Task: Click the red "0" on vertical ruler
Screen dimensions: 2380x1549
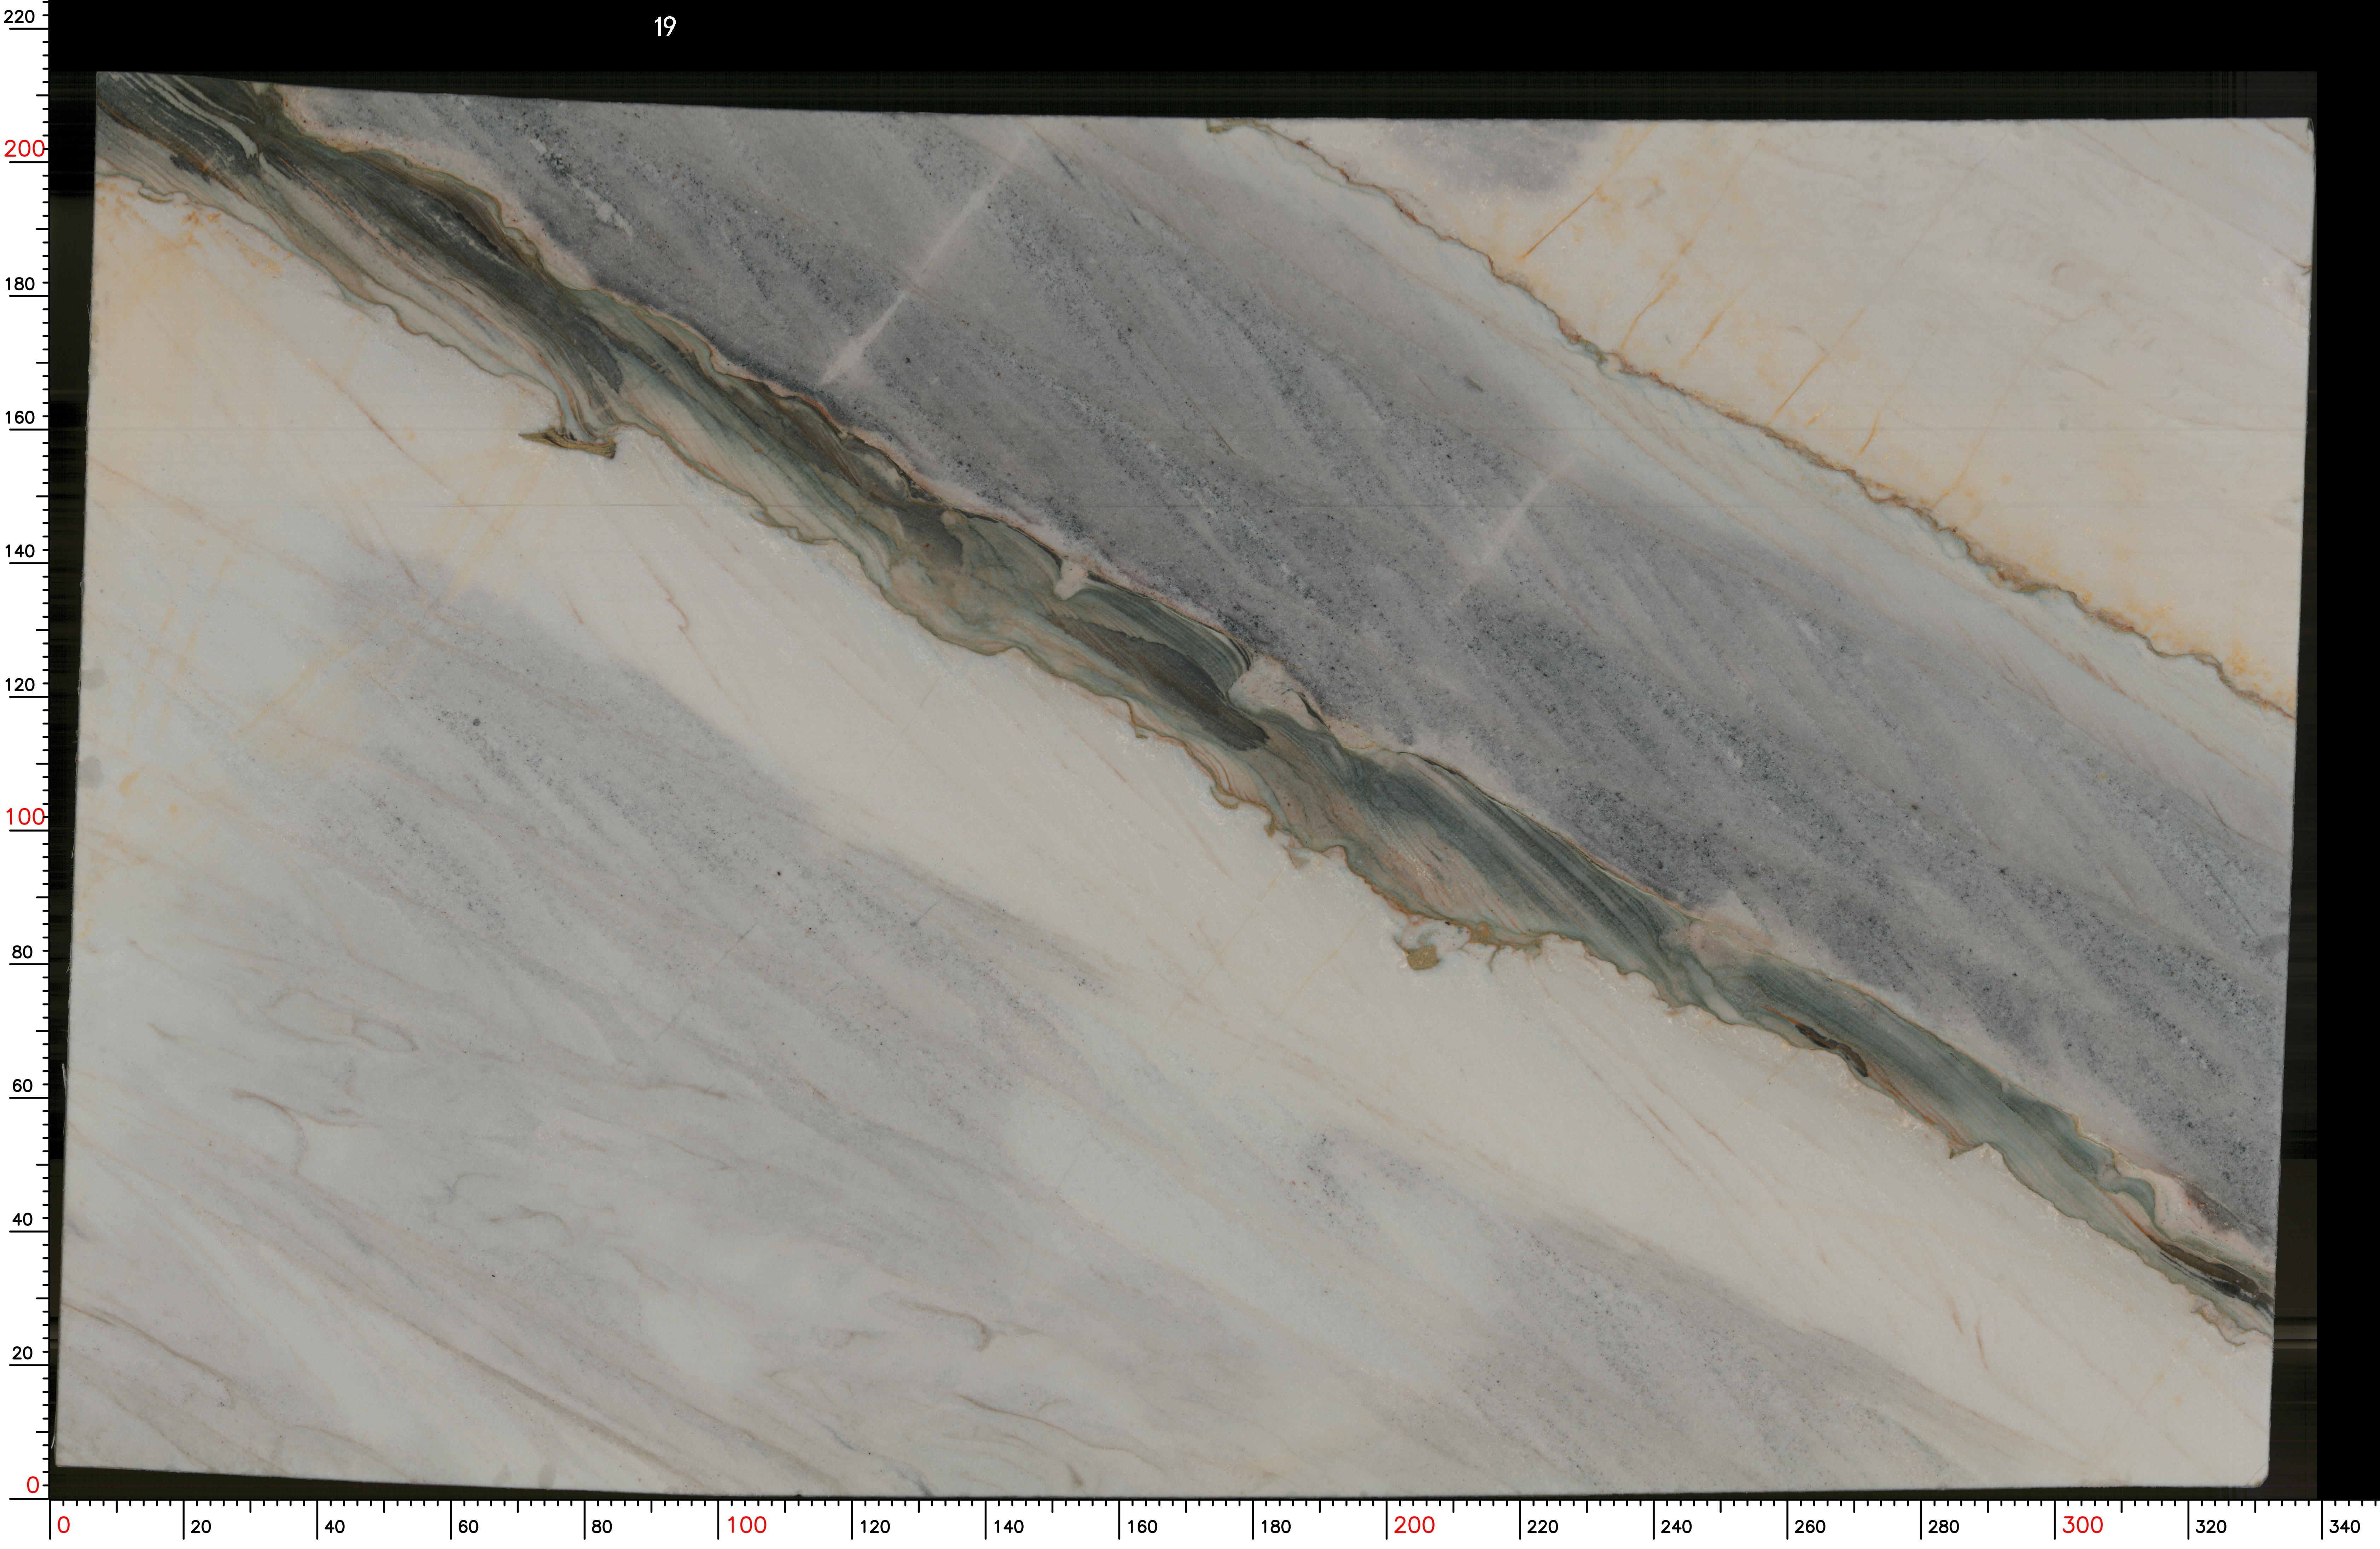Action: [x=32, y=1485]
